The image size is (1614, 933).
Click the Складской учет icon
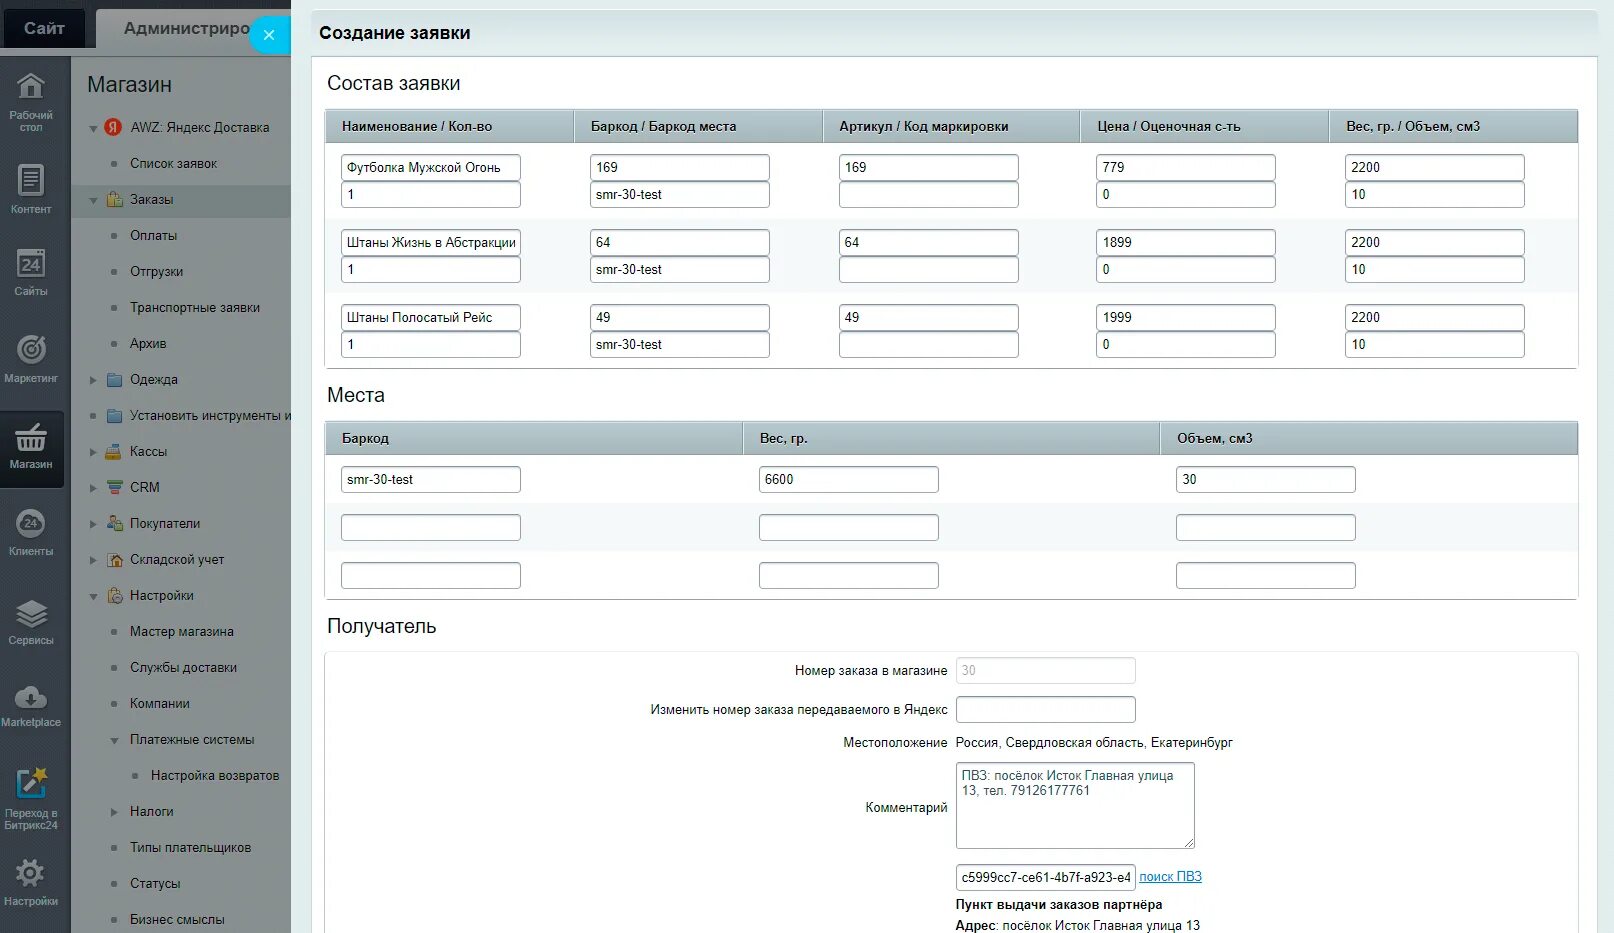[x=114, y=559]
